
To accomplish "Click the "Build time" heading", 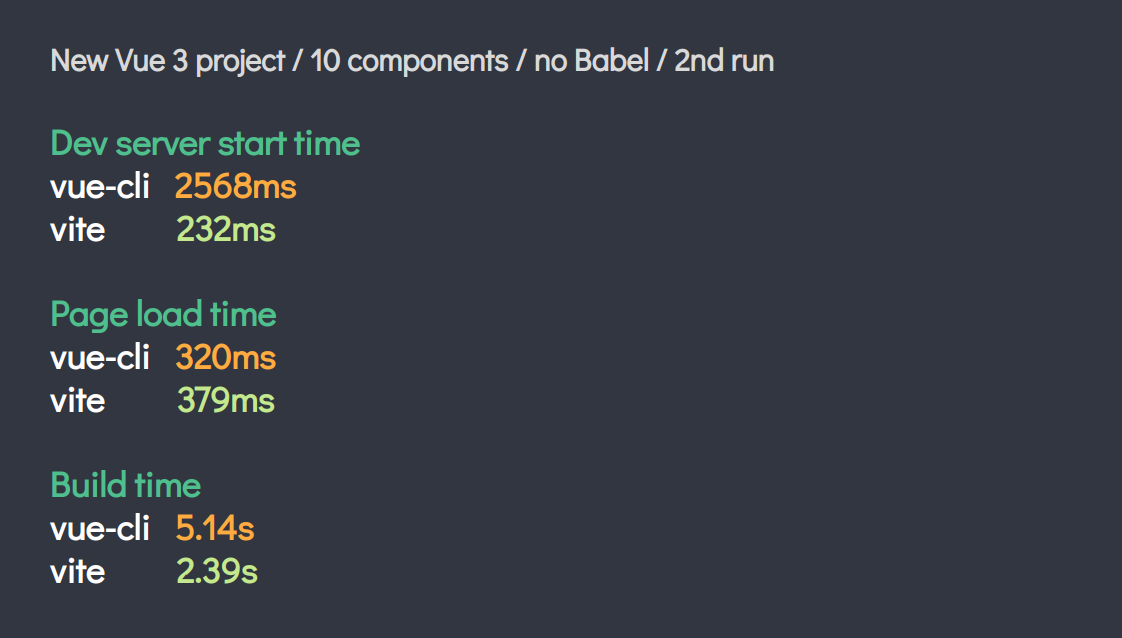I will [126, 486].
